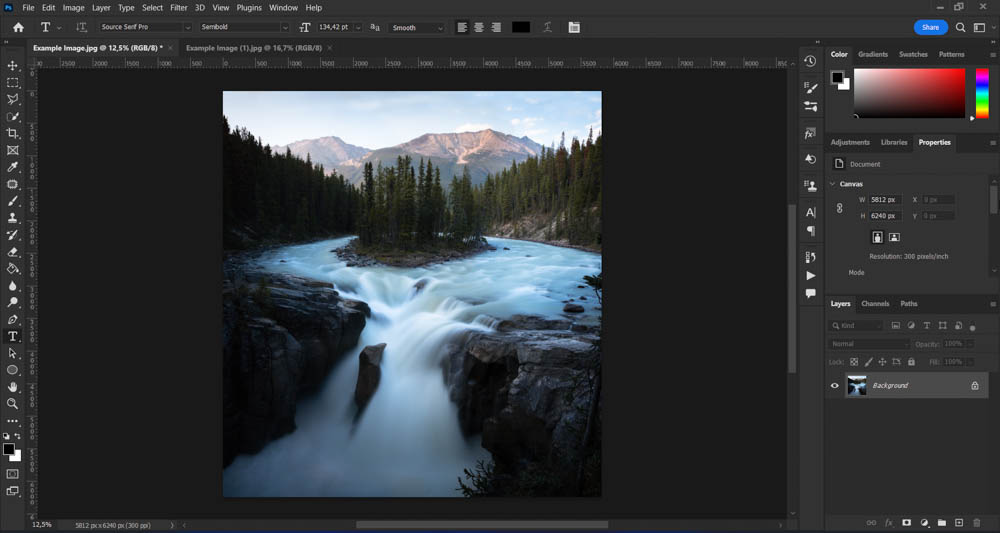Hide the Background layer with eye icon
Screen dimensions: 1000x533
click(835, 385)
